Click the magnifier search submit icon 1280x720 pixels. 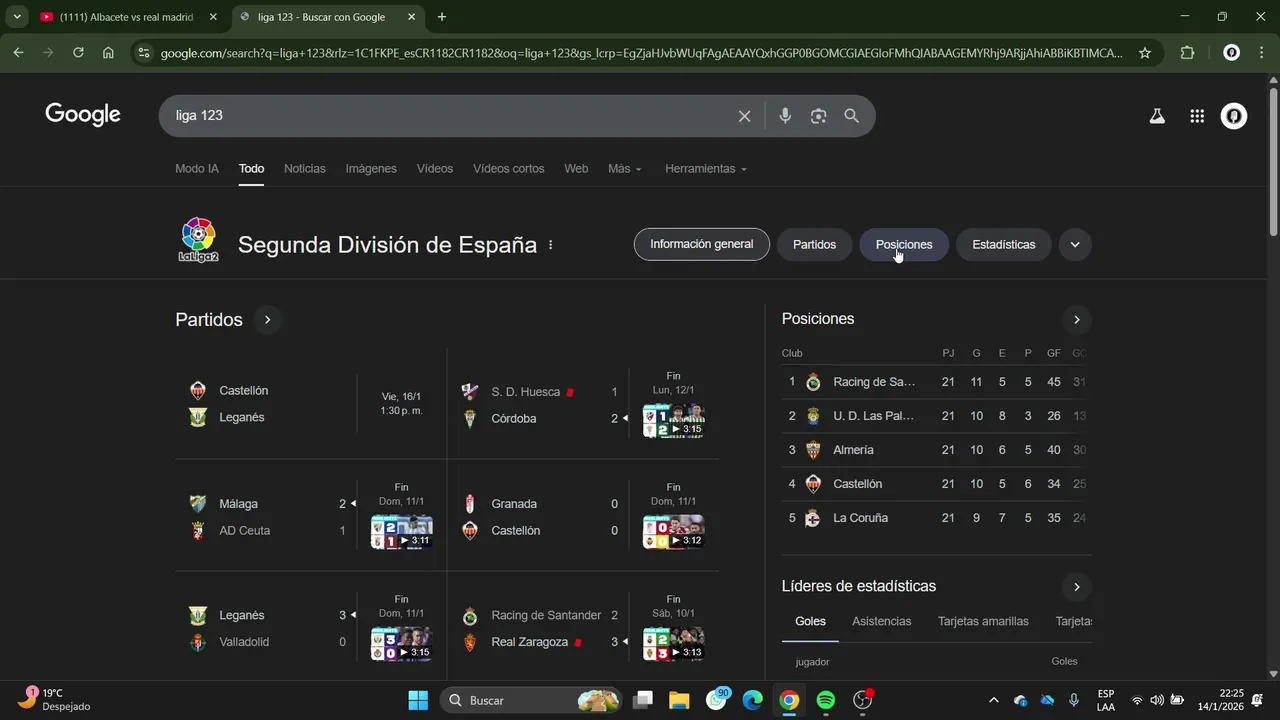[x=851, y=116]
